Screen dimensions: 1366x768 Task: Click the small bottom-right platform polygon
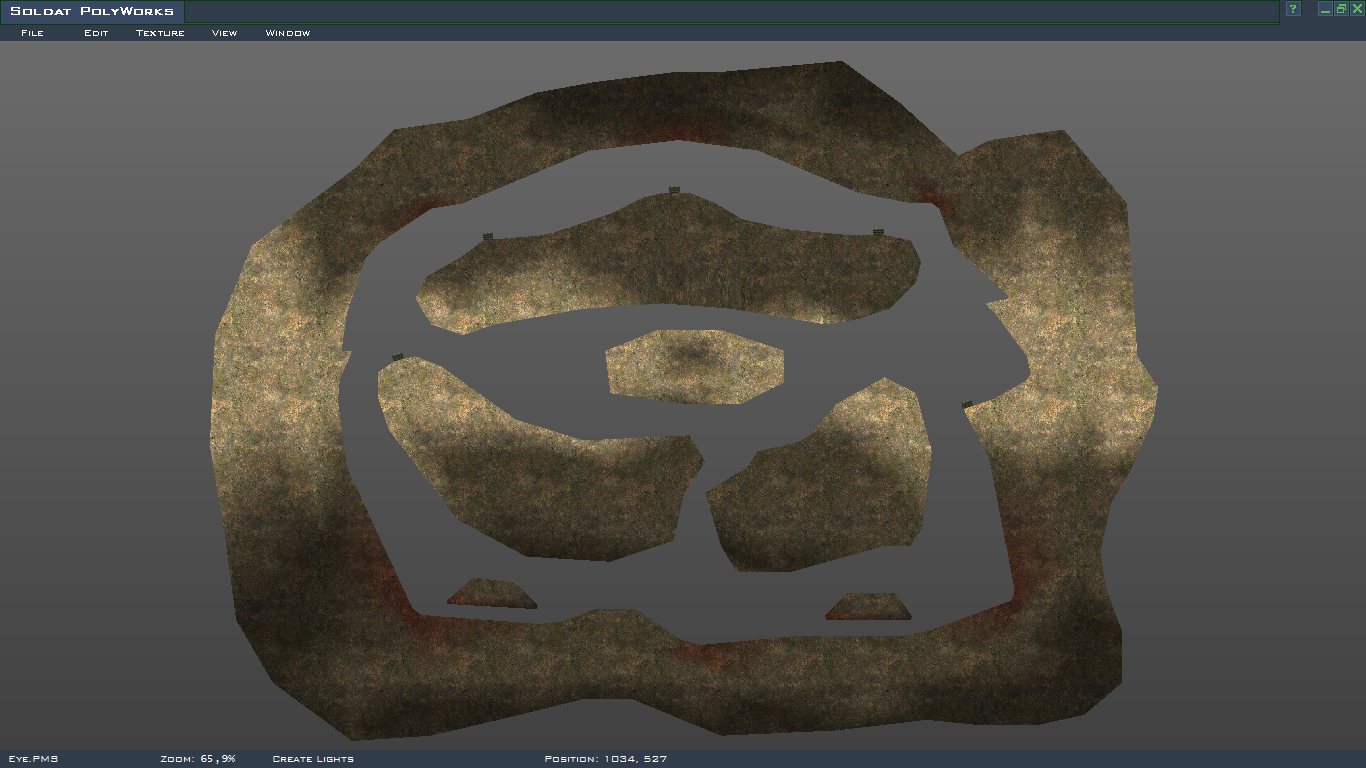pos(868,607)
